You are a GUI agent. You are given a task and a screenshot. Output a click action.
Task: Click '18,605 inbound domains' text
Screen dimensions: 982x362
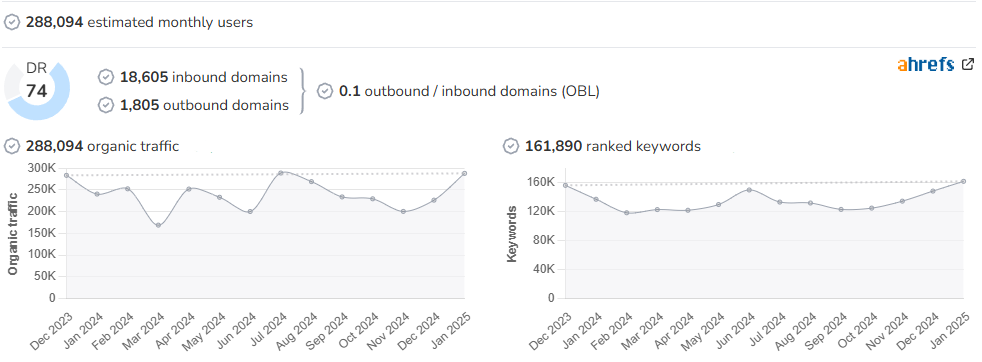click(x=204, y=77)
